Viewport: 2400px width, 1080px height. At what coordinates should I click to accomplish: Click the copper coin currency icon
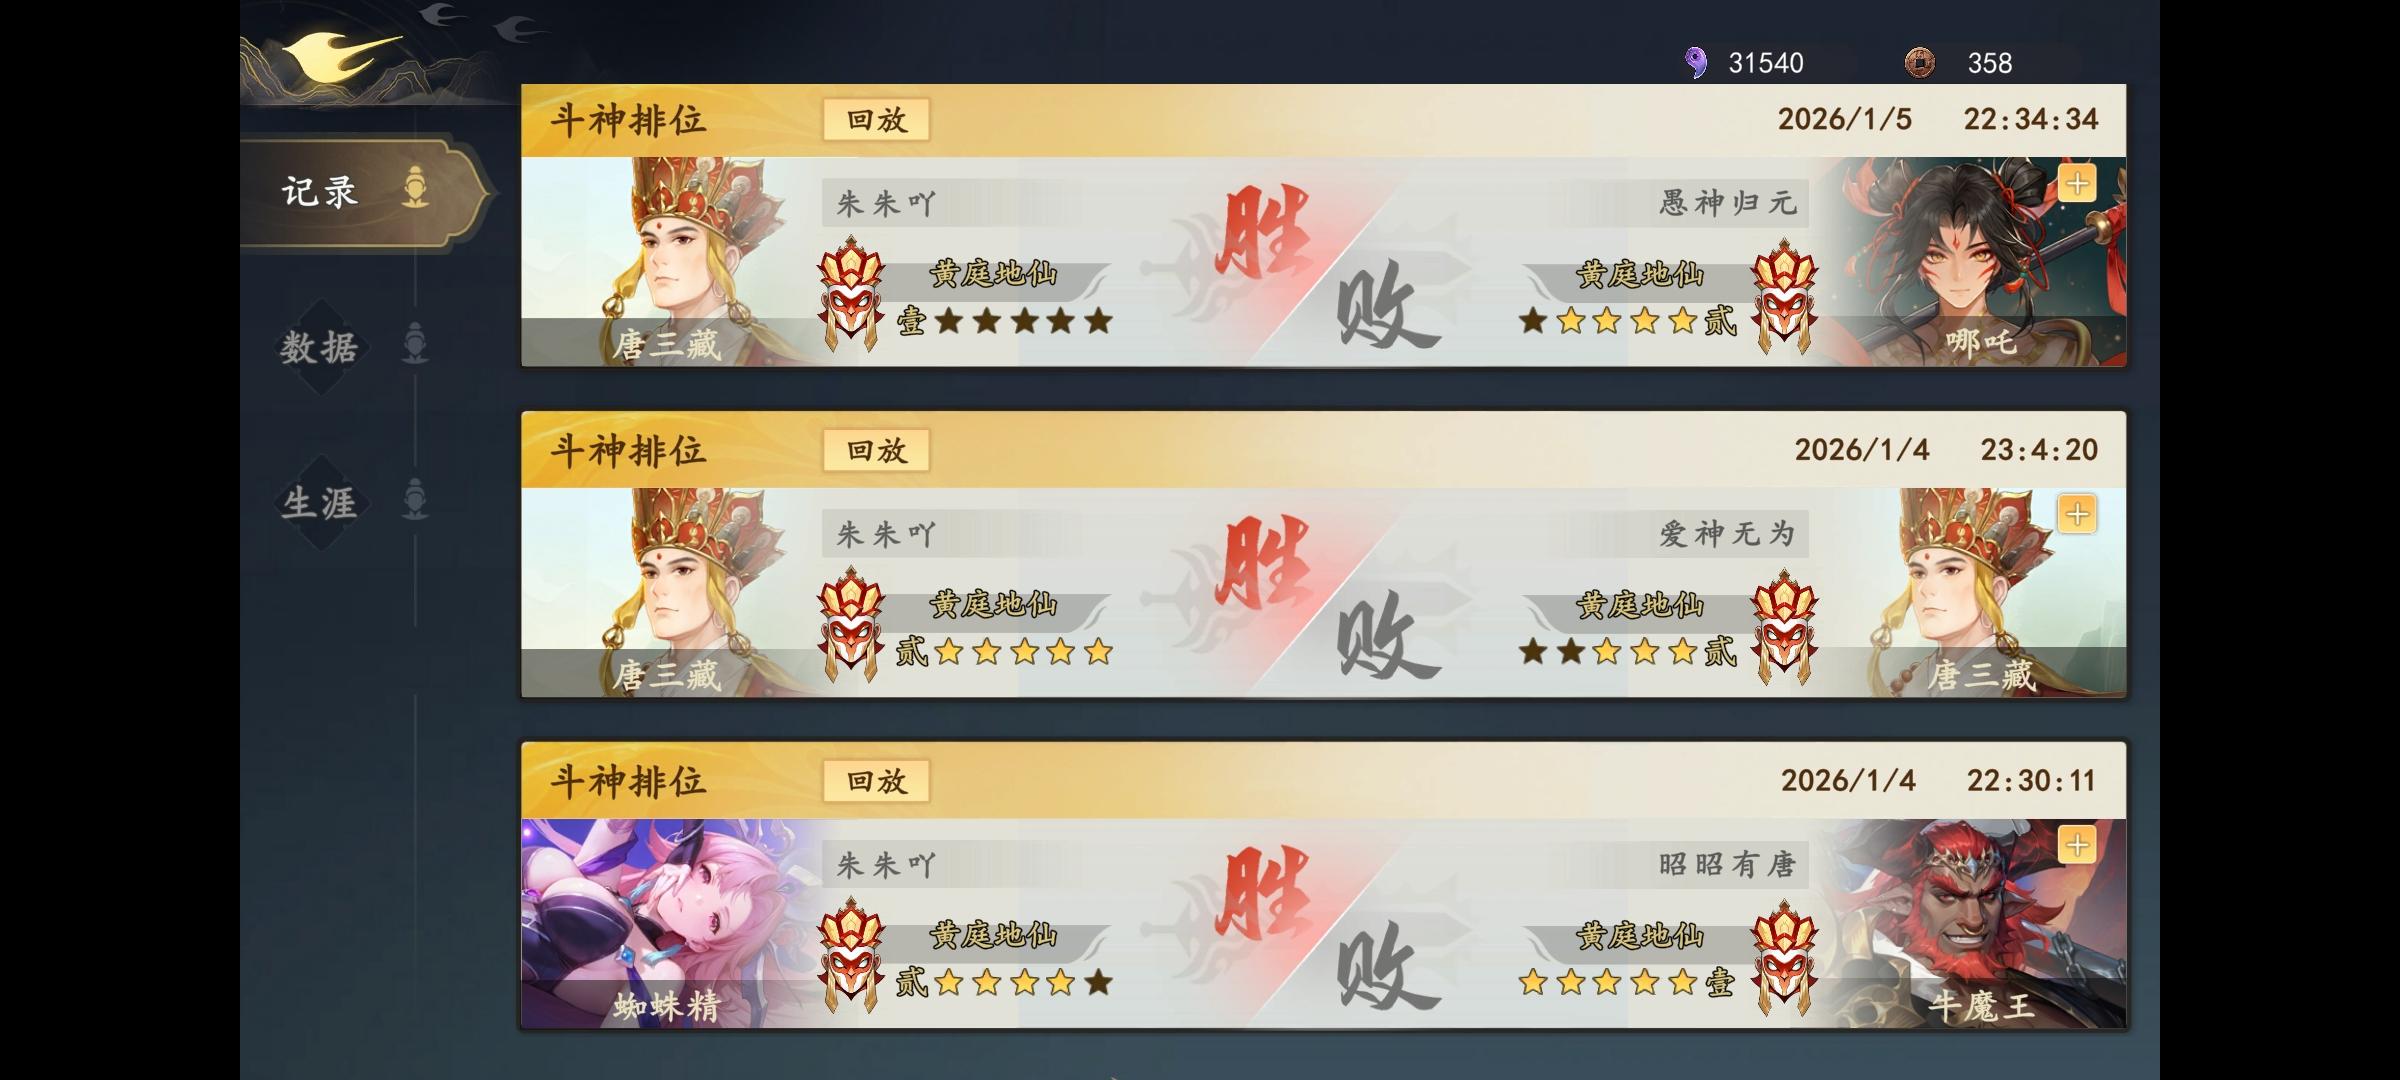pos(1919,63)
